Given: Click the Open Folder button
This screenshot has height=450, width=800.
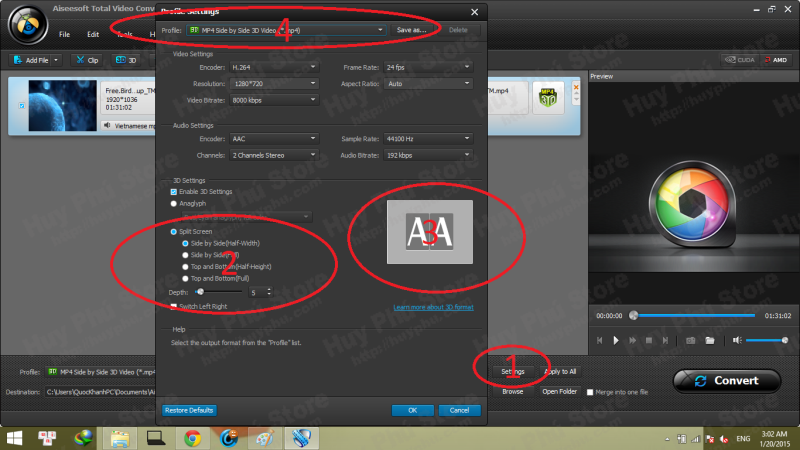Looking at the screenshot, I should (559, 392).
